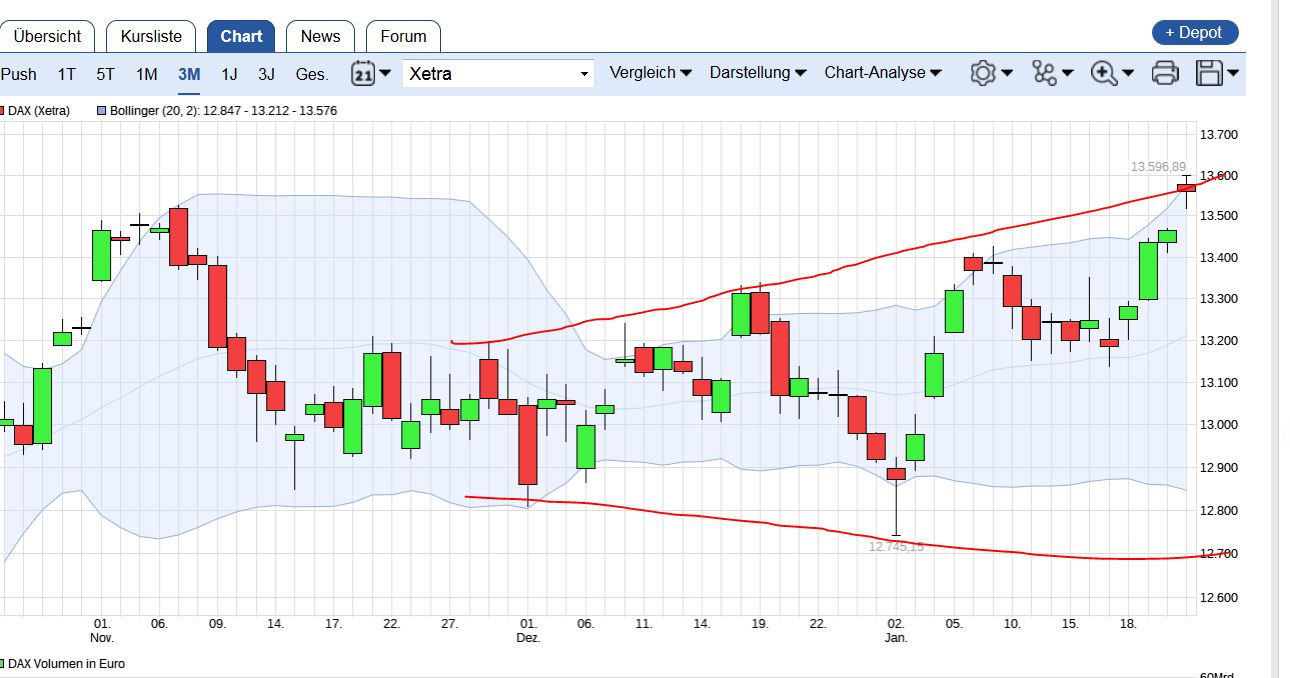
Task: Open the Xetra exchange combo box
Action: coord(498,73)
